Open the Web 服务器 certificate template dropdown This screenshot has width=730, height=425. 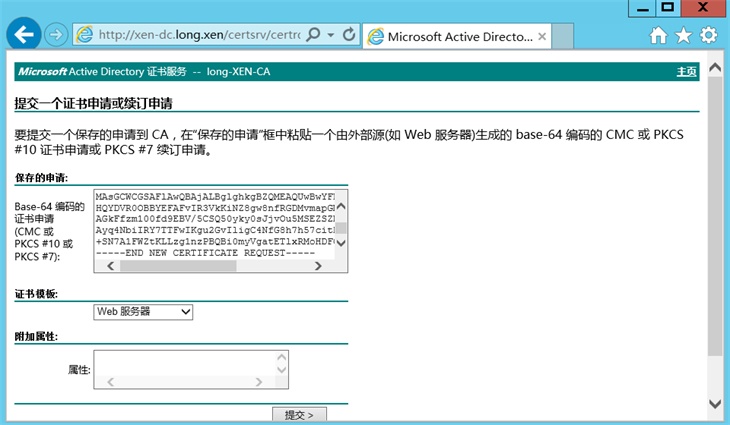[x=143, y=312]
